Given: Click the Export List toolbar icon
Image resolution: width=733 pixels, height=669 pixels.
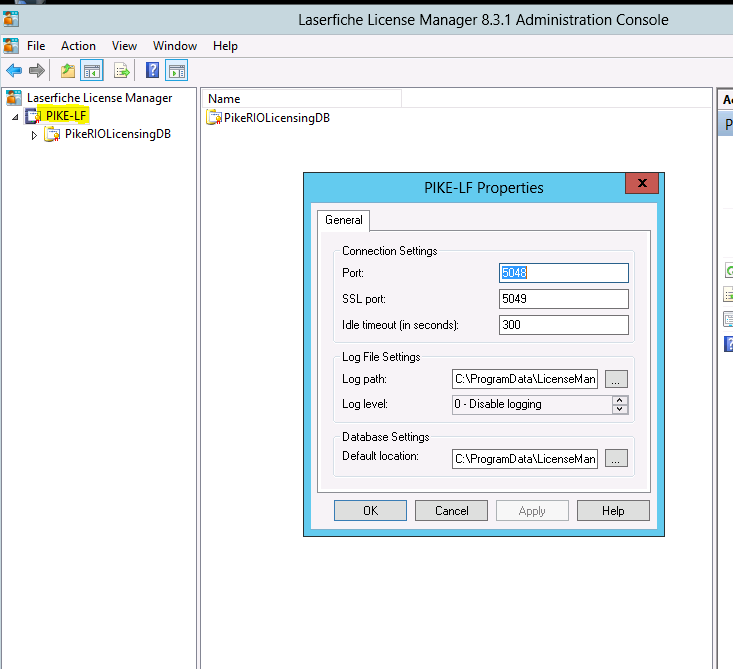Looking at the screenshot, I should 122,71.
